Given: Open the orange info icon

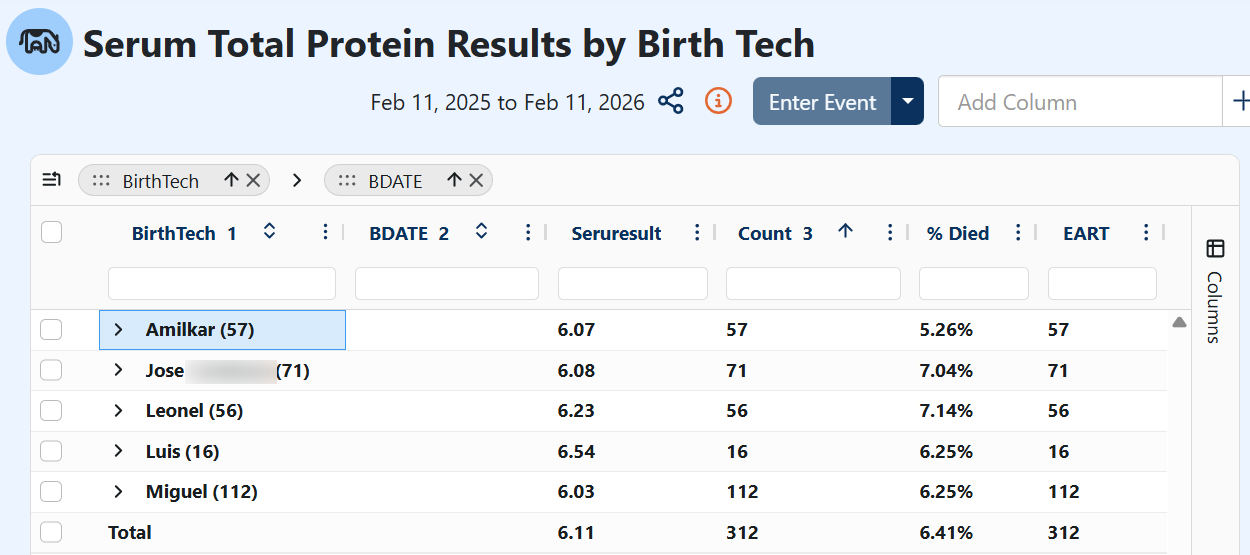Looking at the screenshot, I should [718, 101].
